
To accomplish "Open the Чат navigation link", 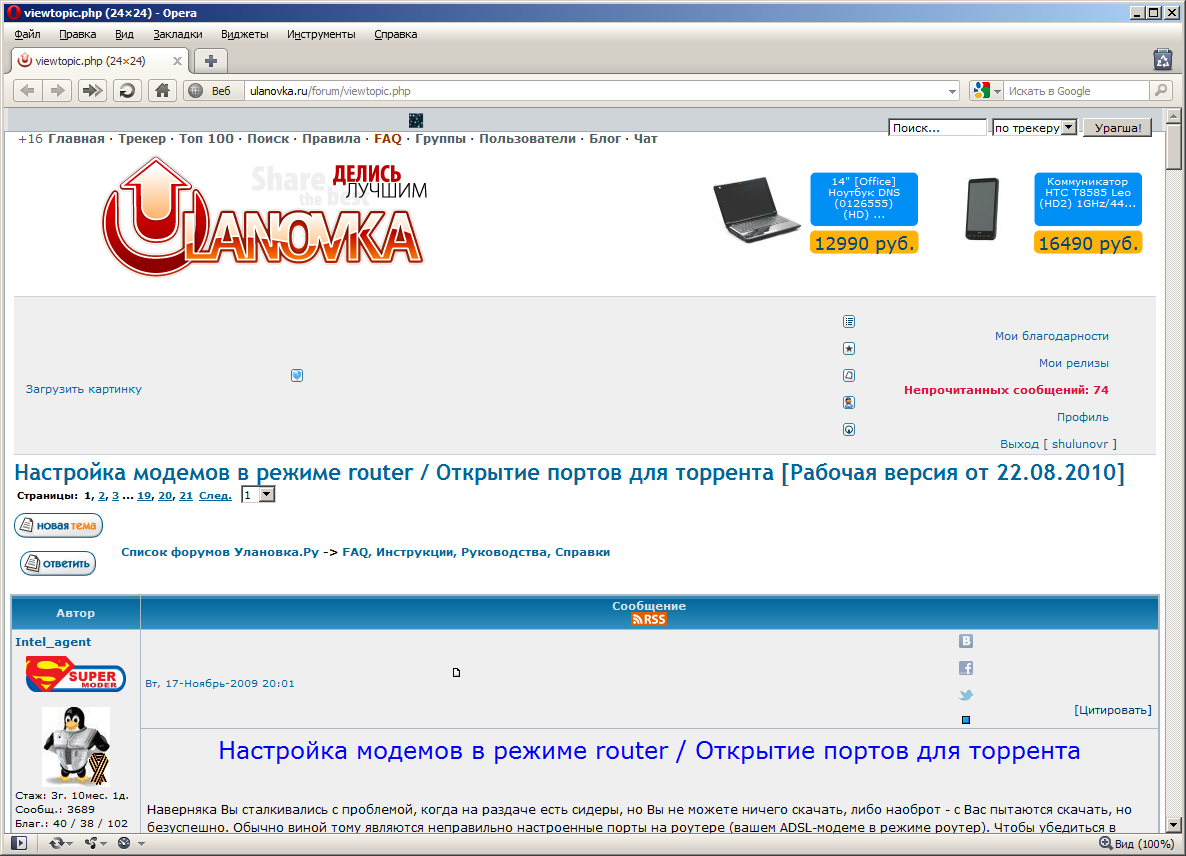I will point(645,138).
